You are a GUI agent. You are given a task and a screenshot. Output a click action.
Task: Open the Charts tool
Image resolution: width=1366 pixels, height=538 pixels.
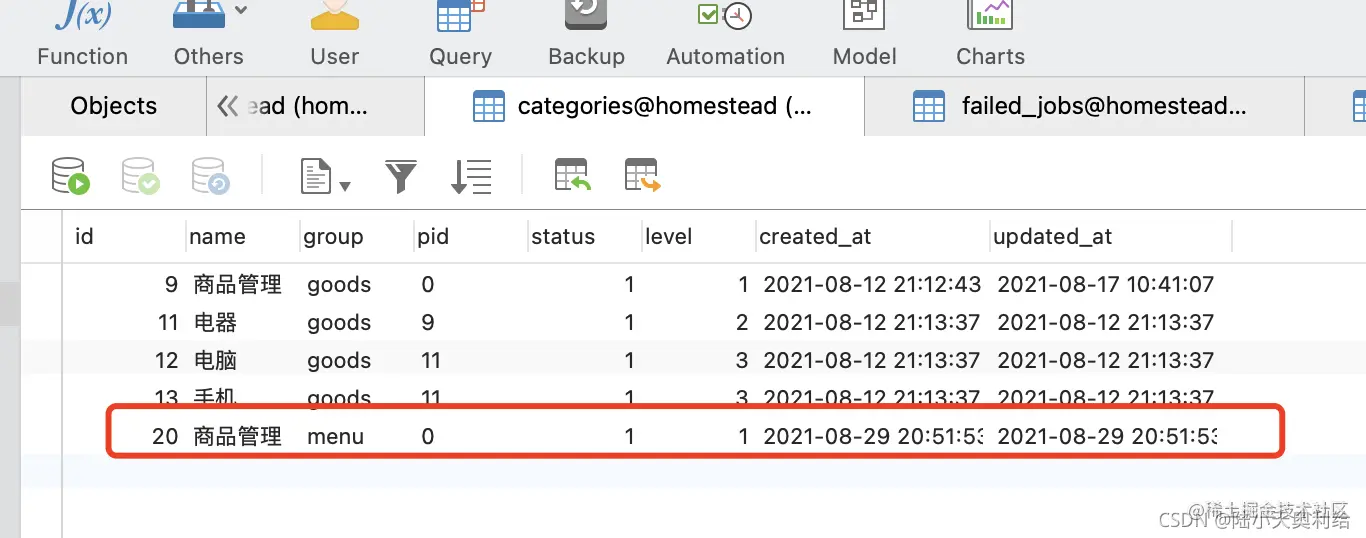[990, 35]
